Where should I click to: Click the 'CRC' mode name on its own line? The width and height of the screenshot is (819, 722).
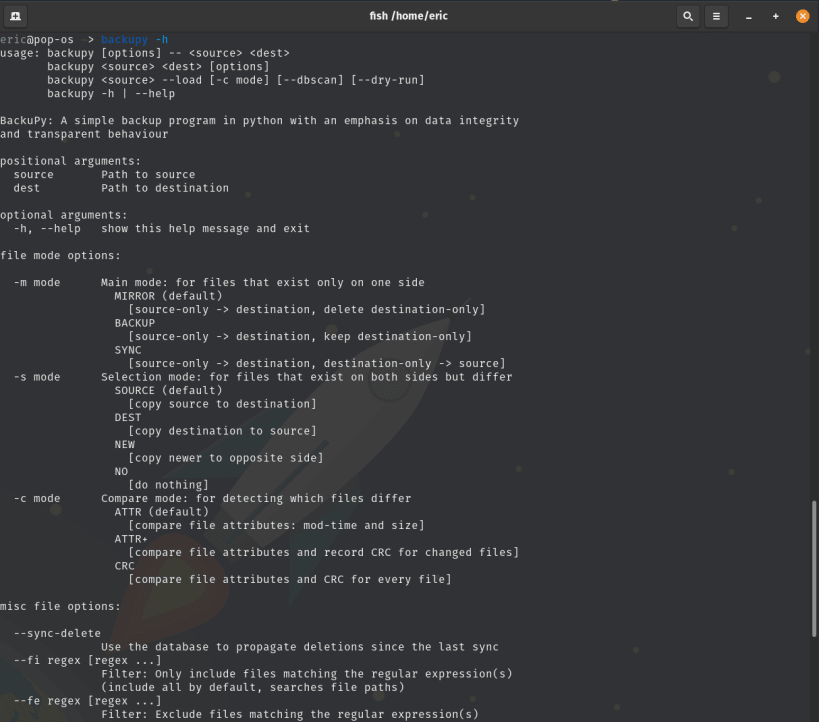(125, 566)
